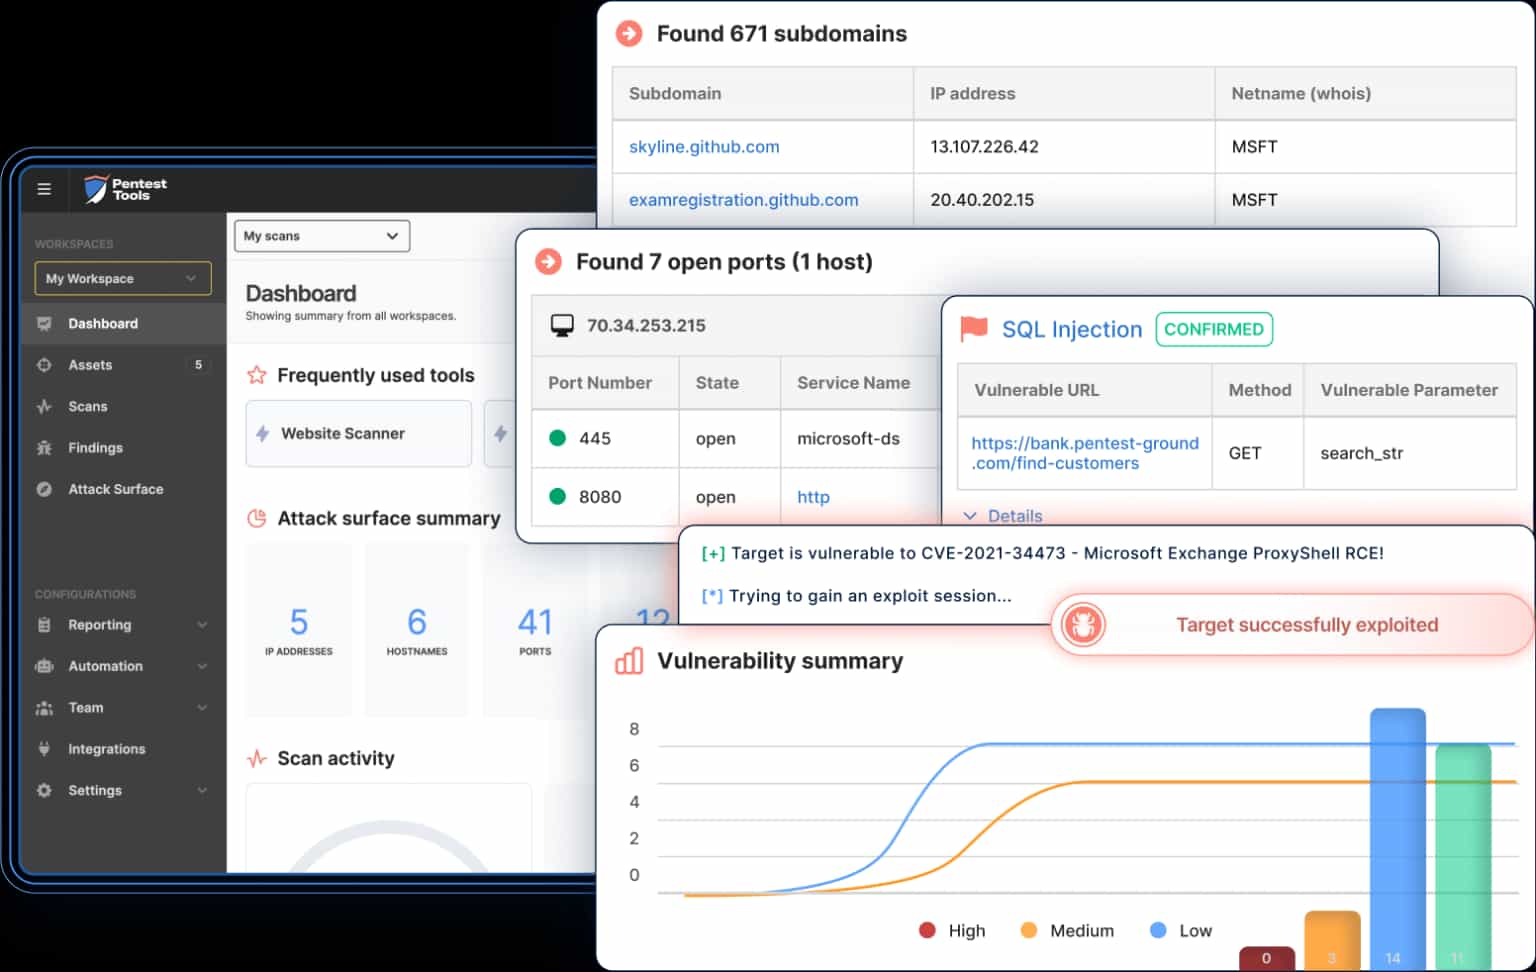Select the Scans icon in the sidebar

pos(43,406)
